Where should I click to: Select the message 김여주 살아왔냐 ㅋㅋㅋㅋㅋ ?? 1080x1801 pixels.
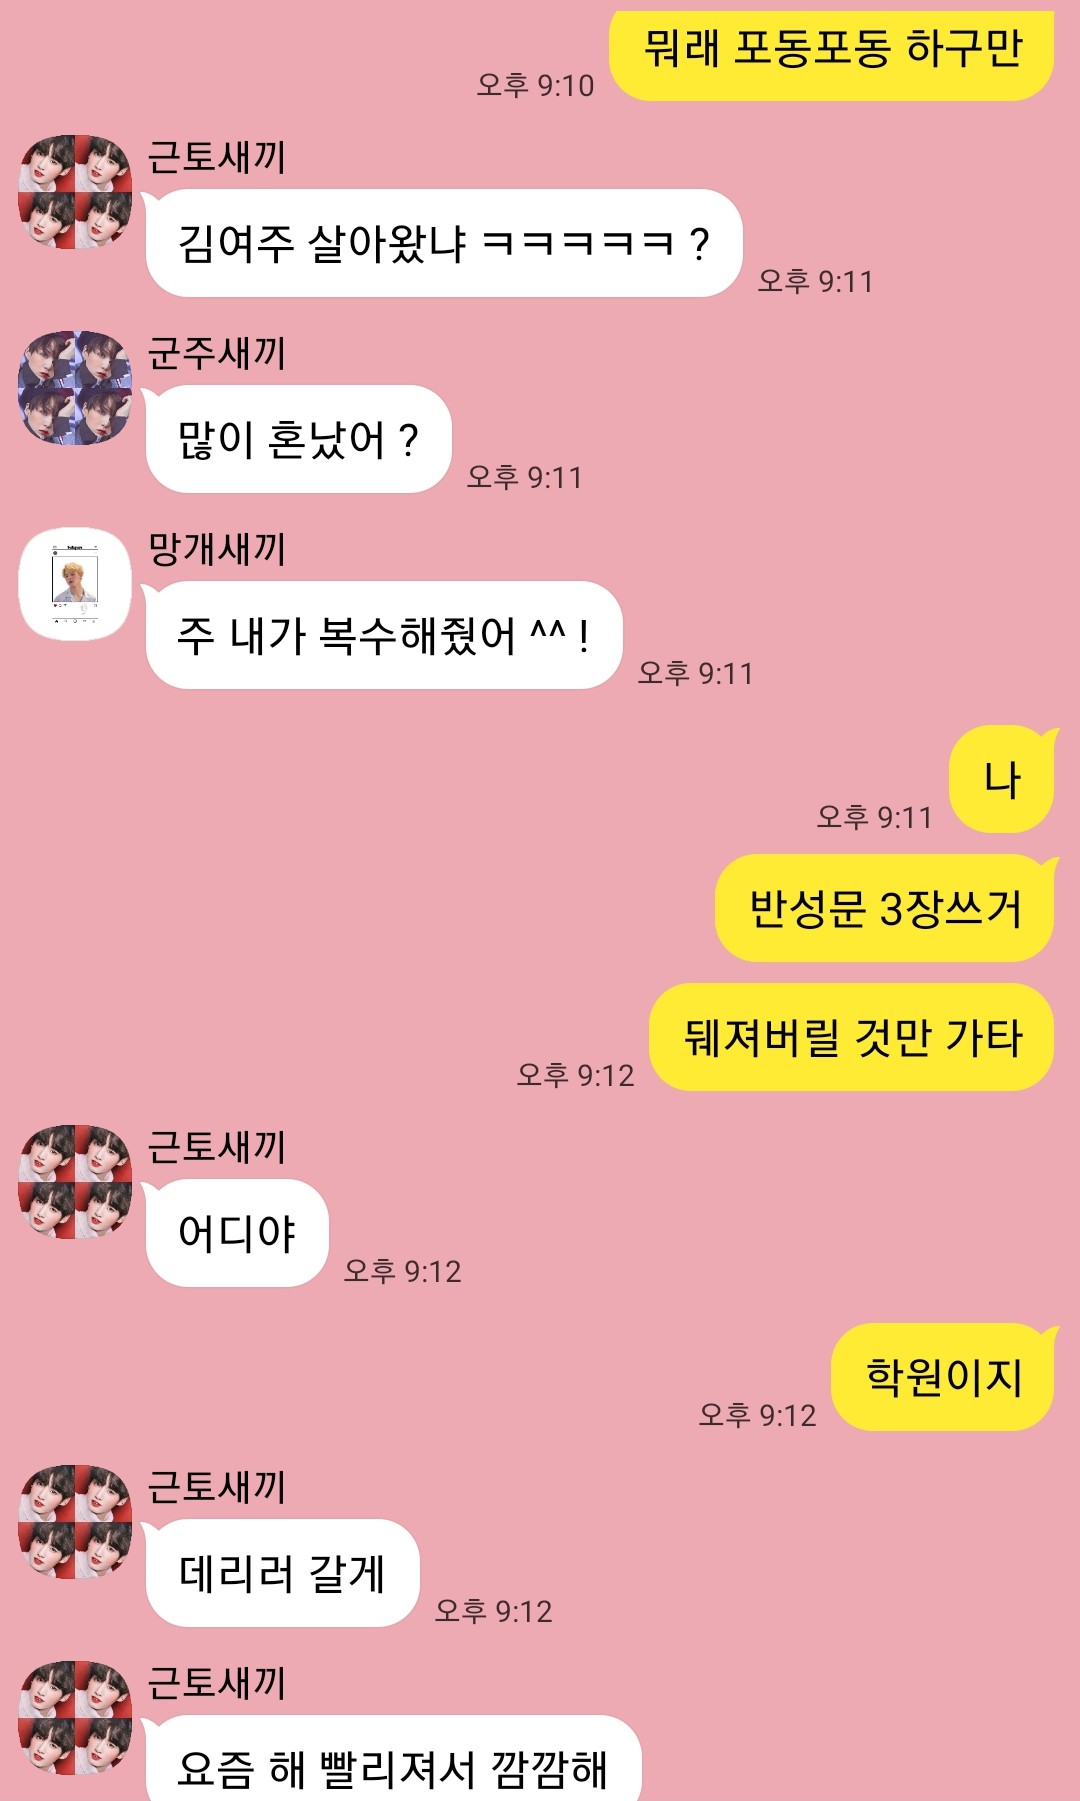pos(444,243)
